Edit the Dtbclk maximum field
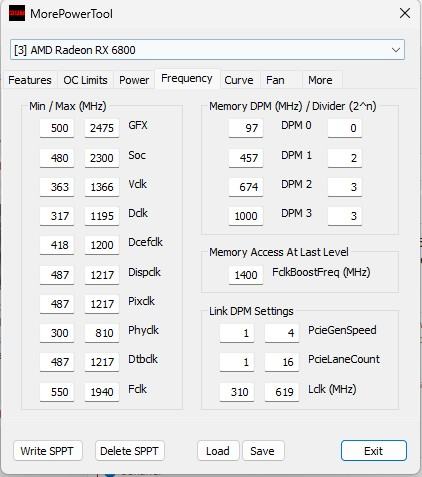 pos(102,362)
